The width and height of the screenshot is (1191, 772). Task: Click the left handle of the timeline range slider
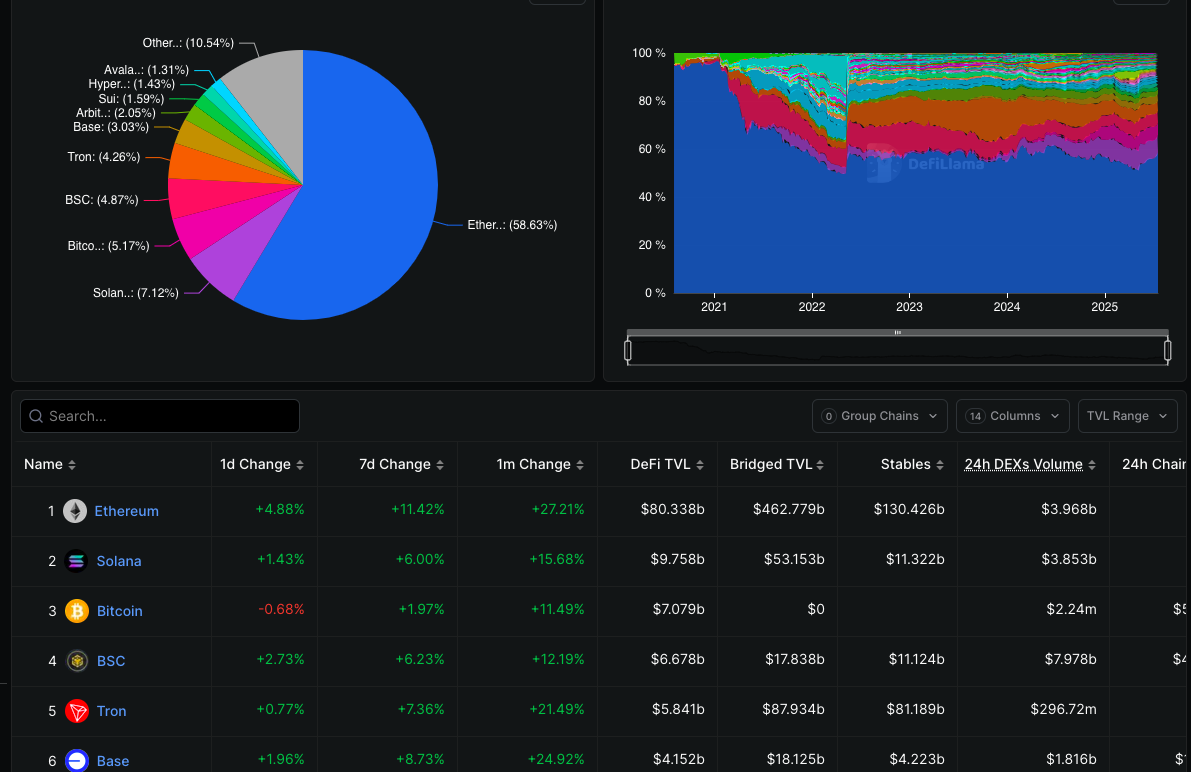[x=628, y=348]
